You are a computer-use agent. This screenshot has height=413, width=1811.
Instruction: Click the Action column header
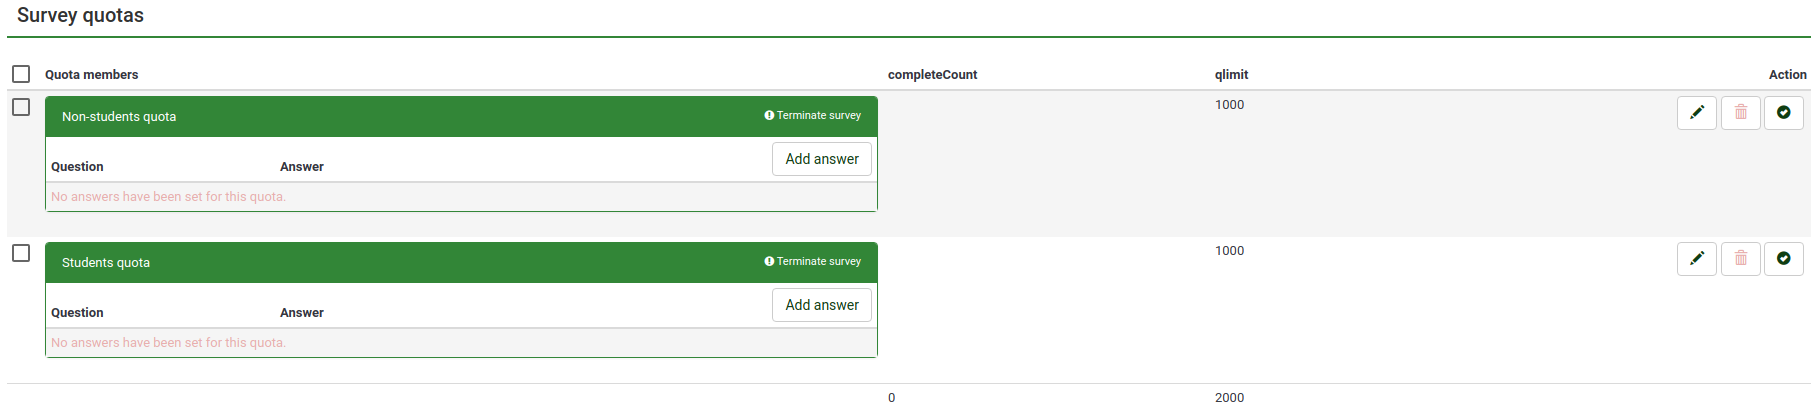pos(1787,75)
